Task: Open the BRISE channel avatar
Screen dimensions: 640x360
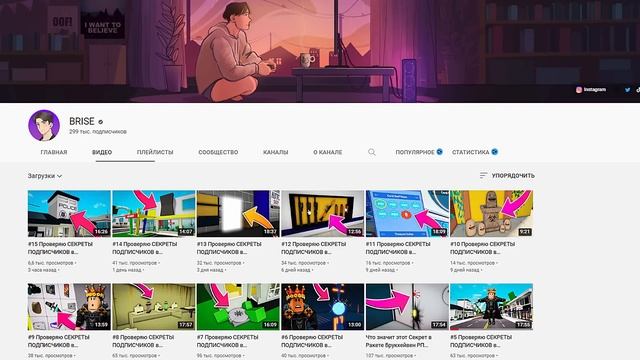Action: pyautogui.click(x=44, y=125)
